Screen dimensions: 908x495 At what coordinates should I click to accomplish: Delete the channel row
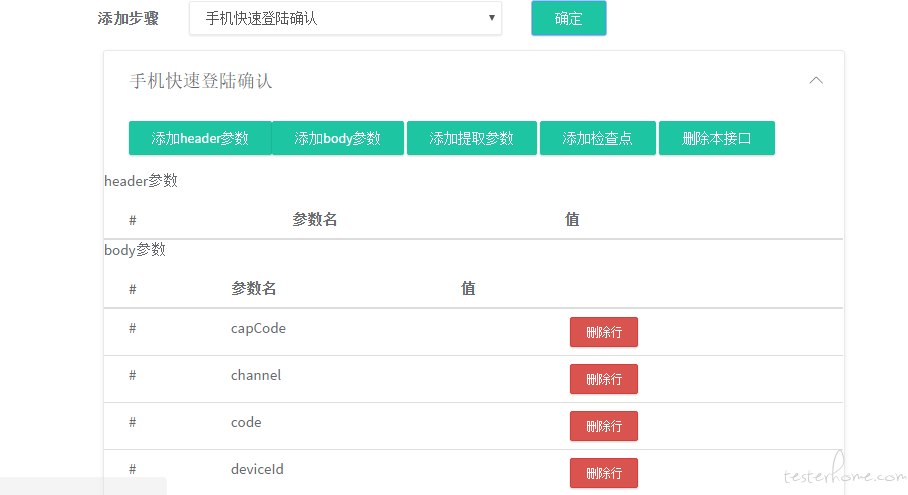603,379
